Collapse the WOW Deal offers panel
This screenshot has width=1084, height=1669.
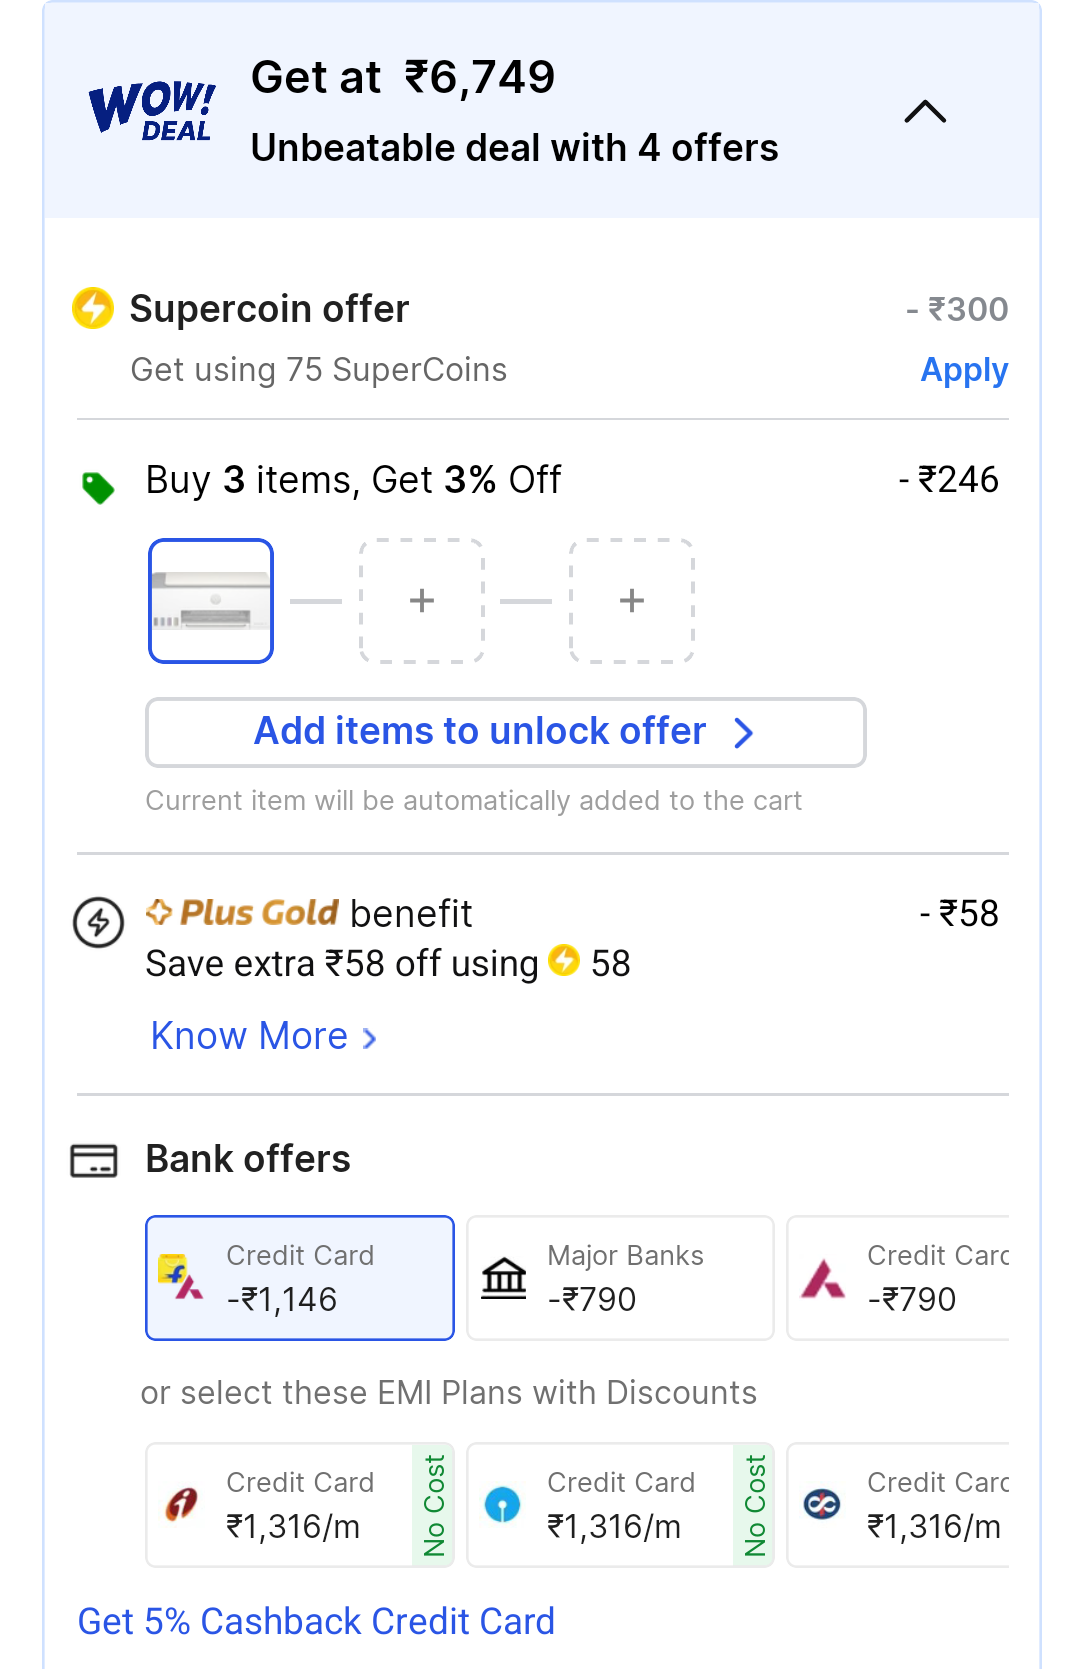925,111
